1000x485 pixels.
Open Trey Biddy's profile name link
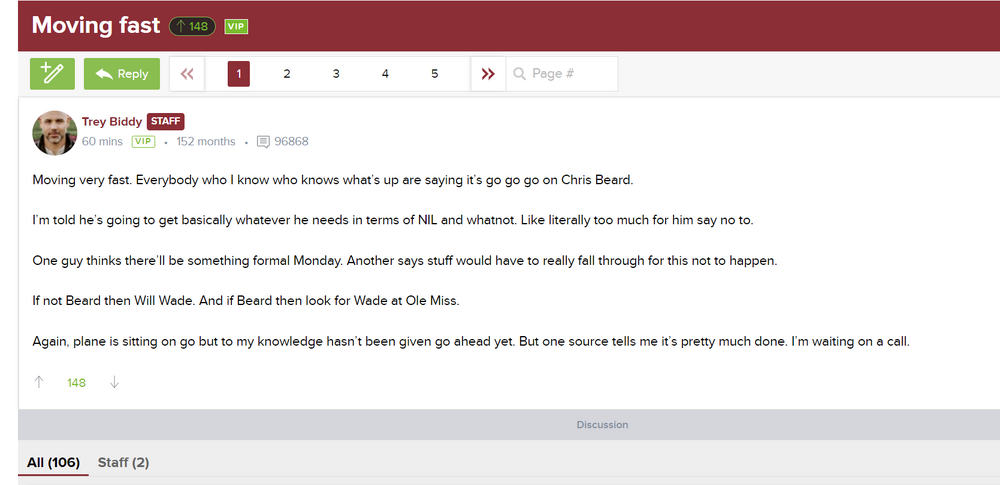coord(112,122)
